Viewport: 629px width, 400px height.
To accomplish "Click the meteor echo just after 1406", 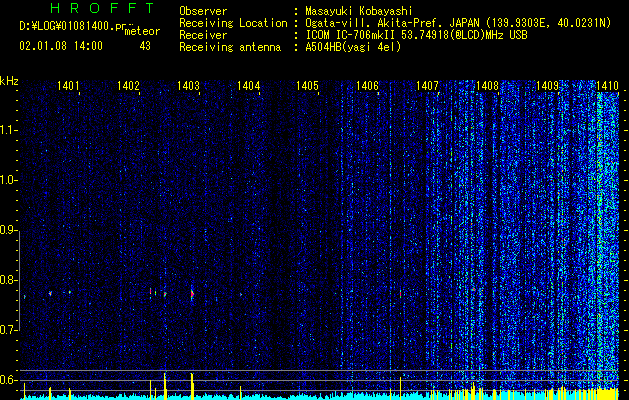I will pos(400,294).
